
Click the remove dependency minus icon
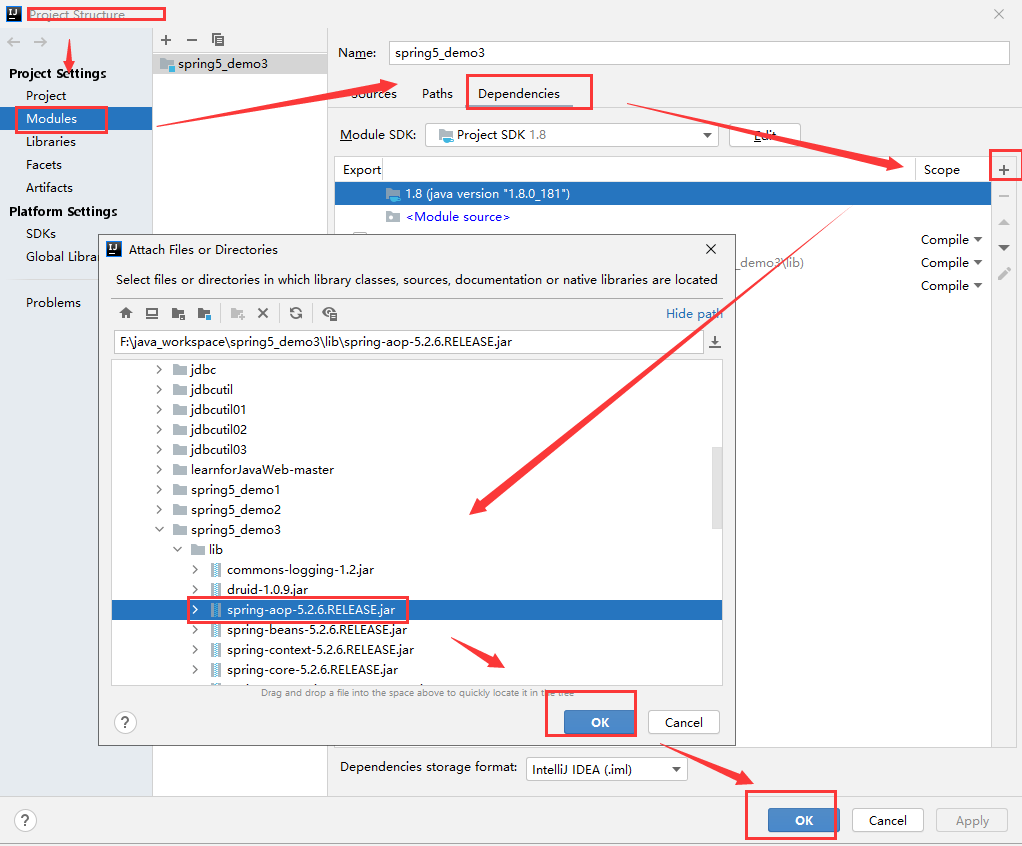pos(1004,196)
